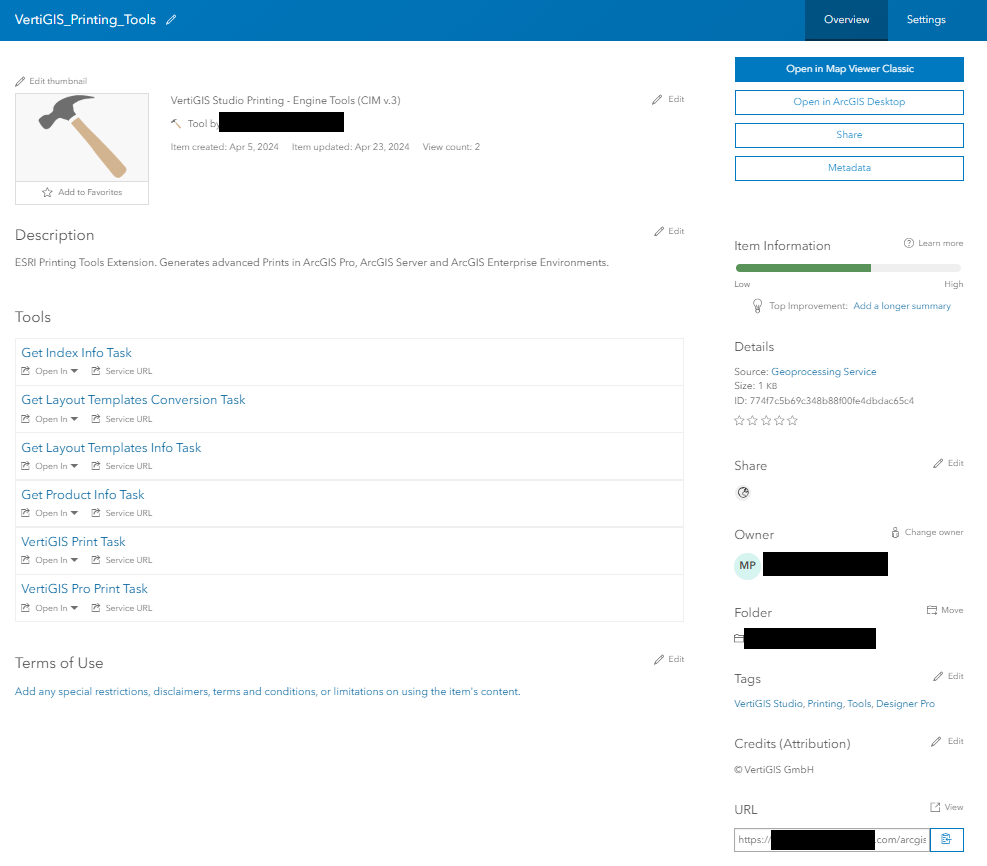Click the Designer Pro tag

(x=905, y=704)
